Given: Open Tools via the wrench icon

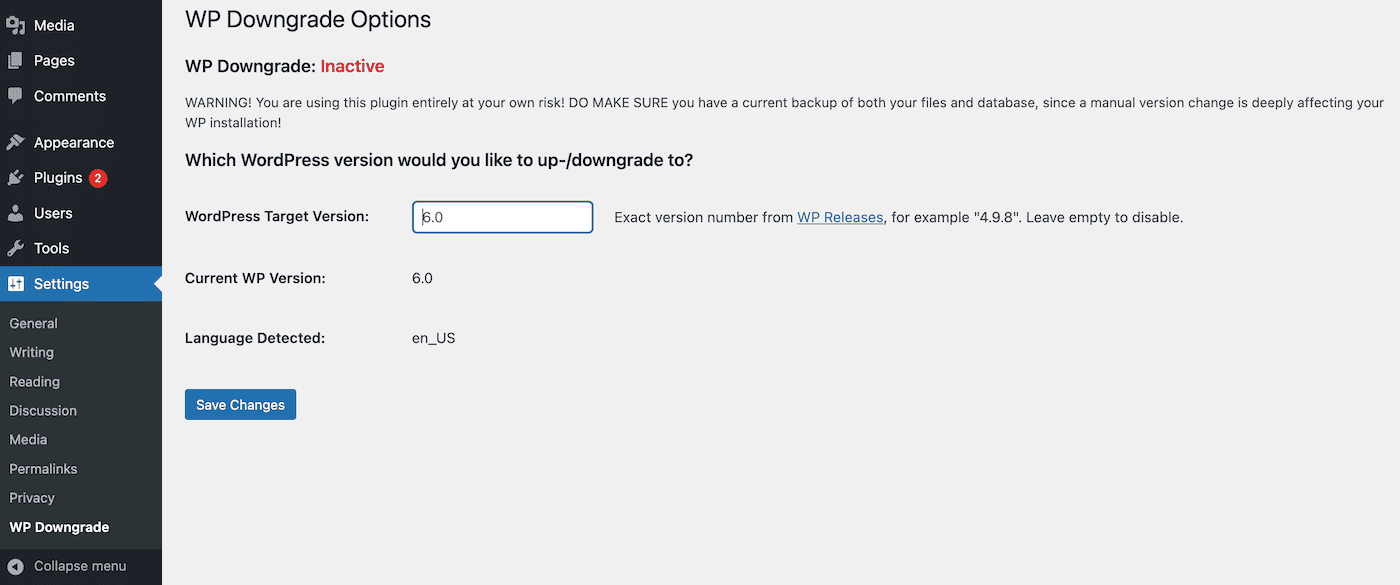Looking at the screenshot, I should click(16, 248).
